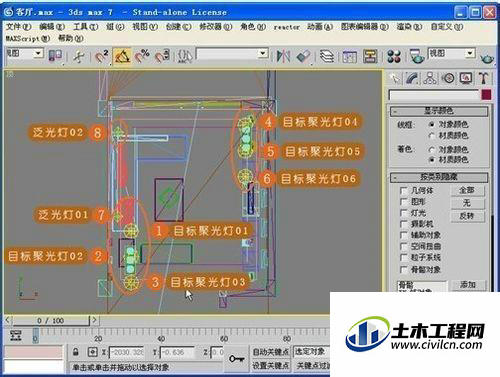Click the 全部 (All) button
500x377 pixels.
pyautogui.click(x=467, y=190)
